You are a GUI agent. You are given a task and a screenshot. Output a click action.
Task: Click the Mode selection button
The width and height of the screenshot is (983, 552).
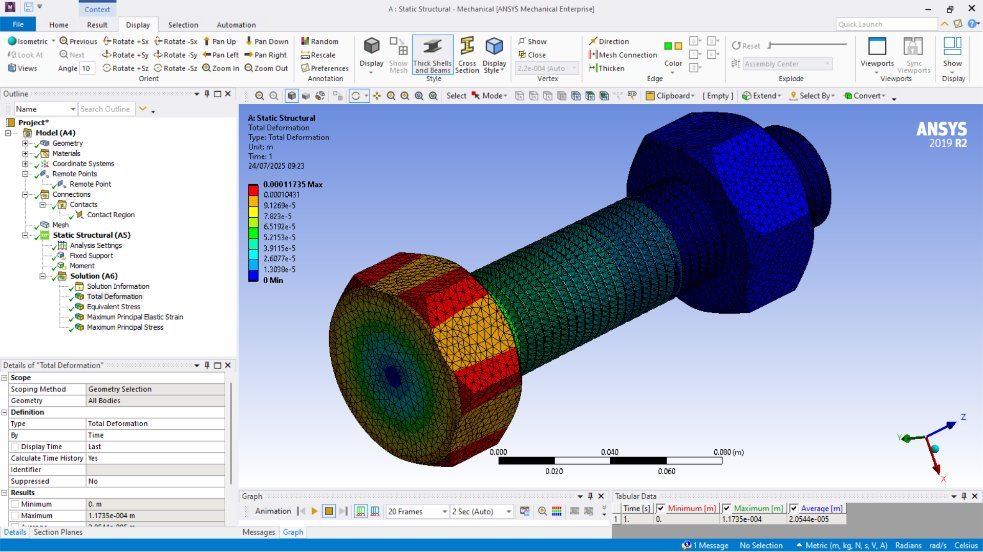489,96
